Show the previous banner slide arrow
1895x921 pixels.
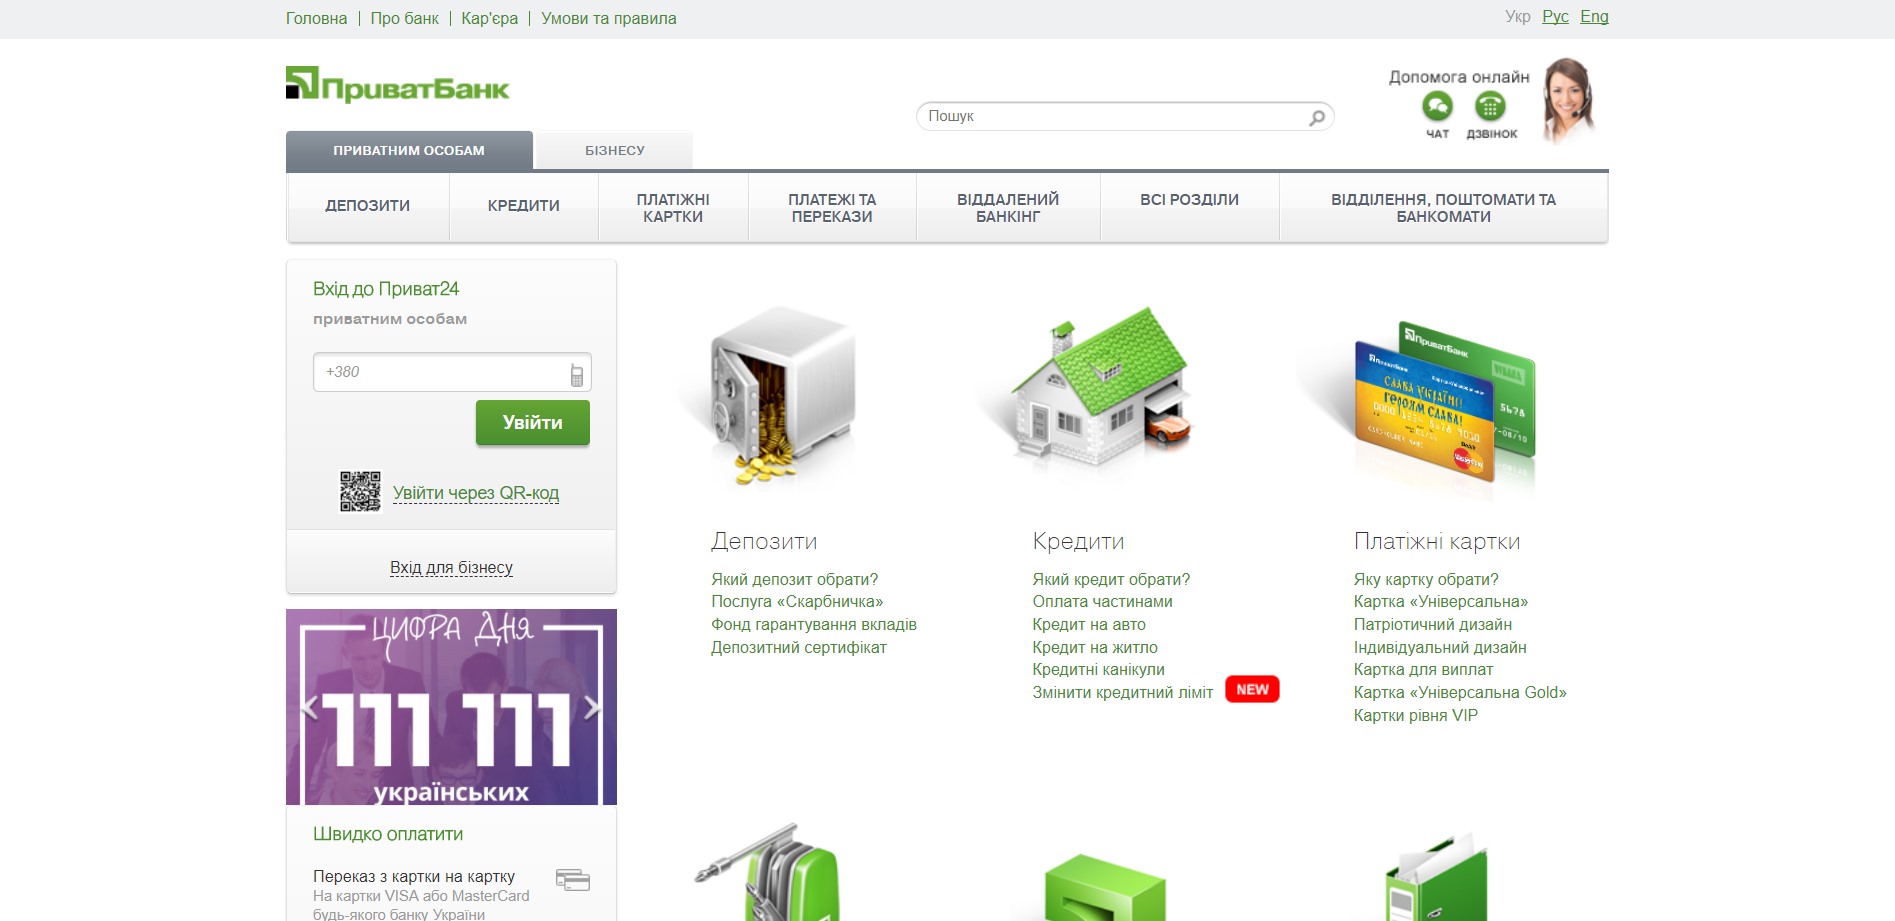tap(309, 708)
